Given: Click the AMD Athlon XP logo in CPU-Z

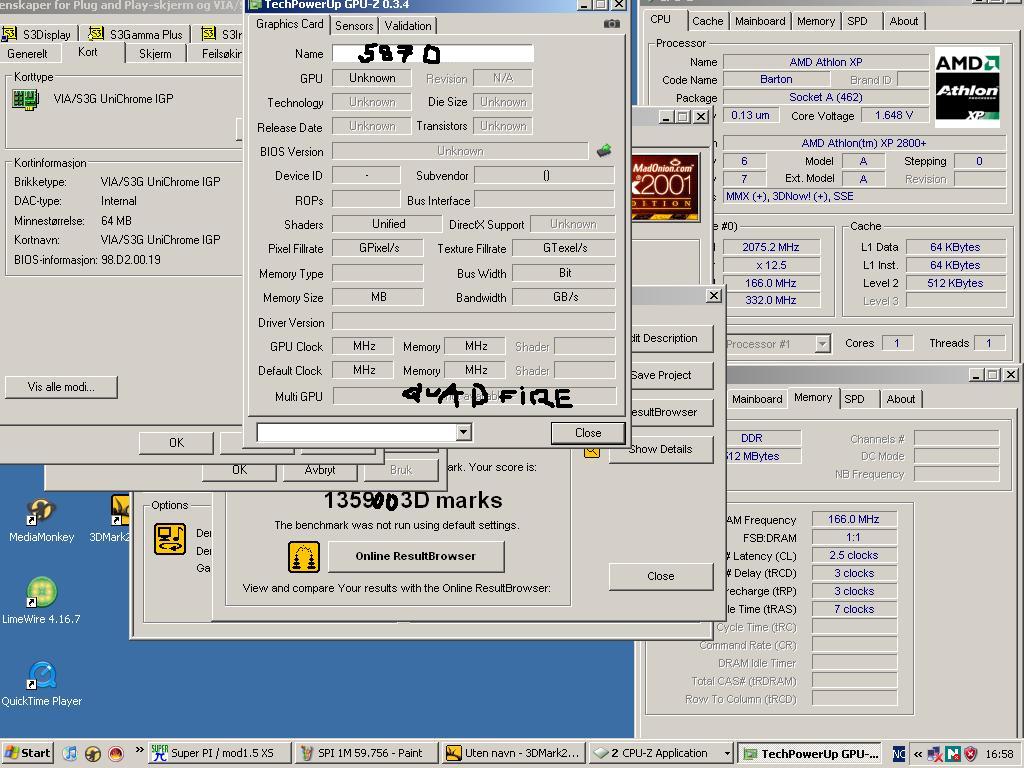Looking at the screenshot, I should (x=967, y=88).
